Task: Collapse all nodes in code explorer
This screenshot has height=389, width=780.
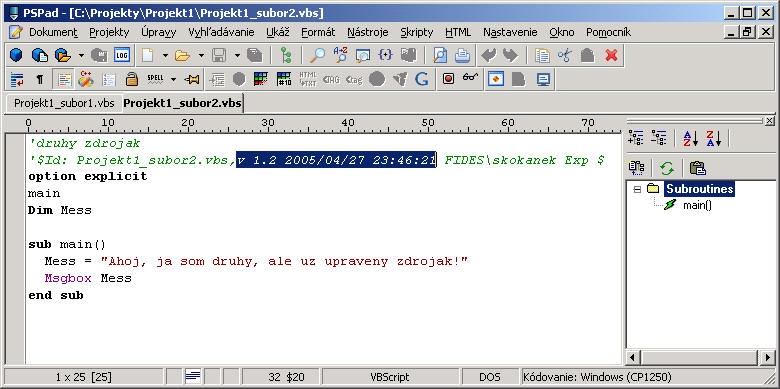Action: (659, 138)
